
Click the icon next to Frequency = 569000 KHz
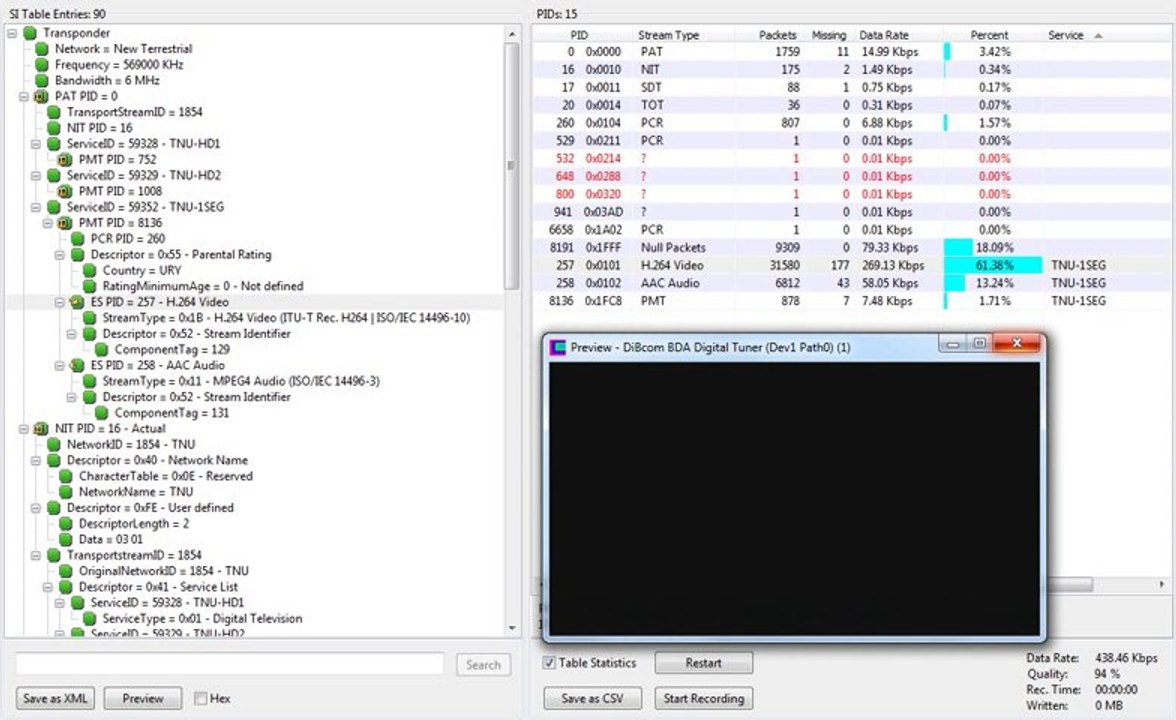(41, 64)
